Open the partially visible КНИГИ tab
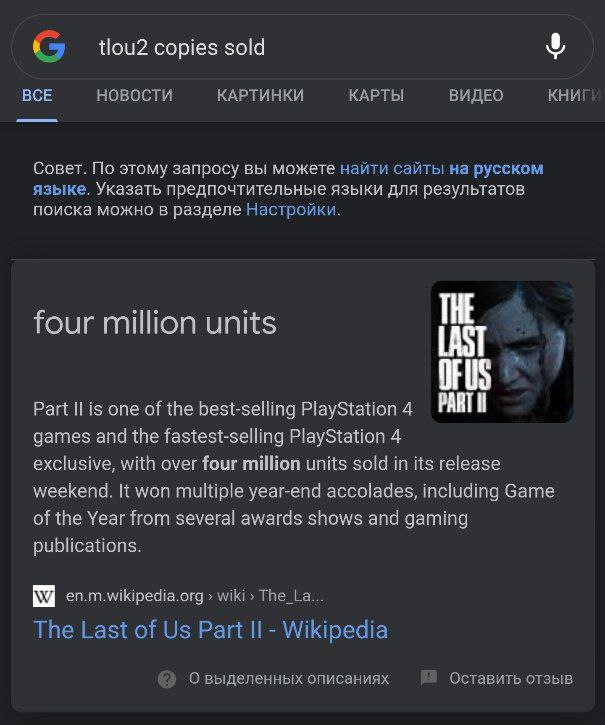 click(575, 96)
